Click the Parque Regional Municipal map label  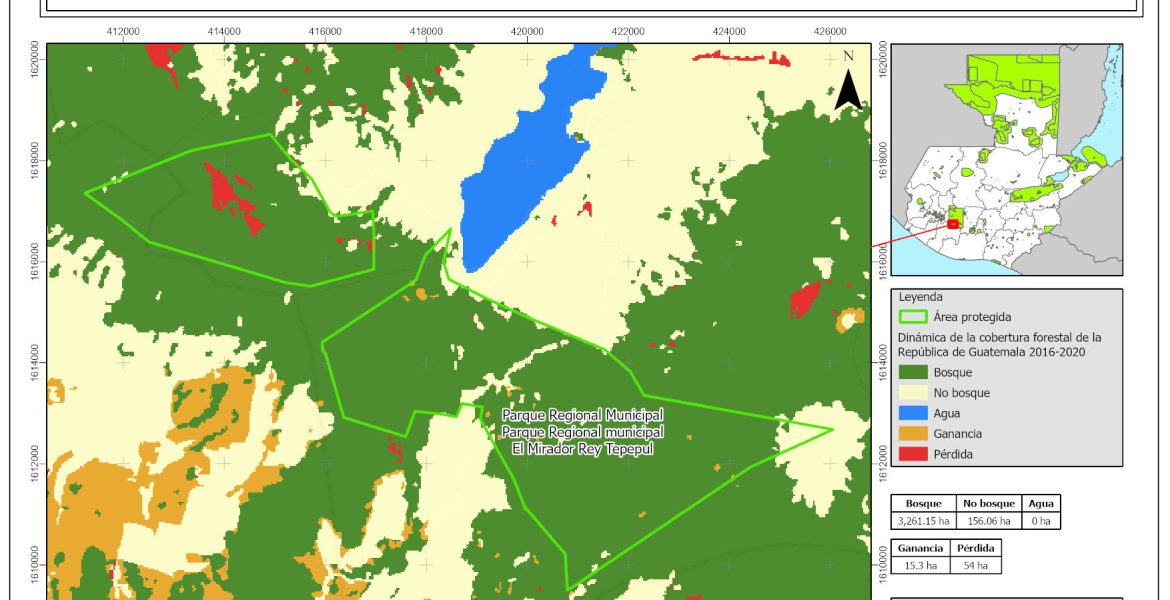tap(582, 414)
